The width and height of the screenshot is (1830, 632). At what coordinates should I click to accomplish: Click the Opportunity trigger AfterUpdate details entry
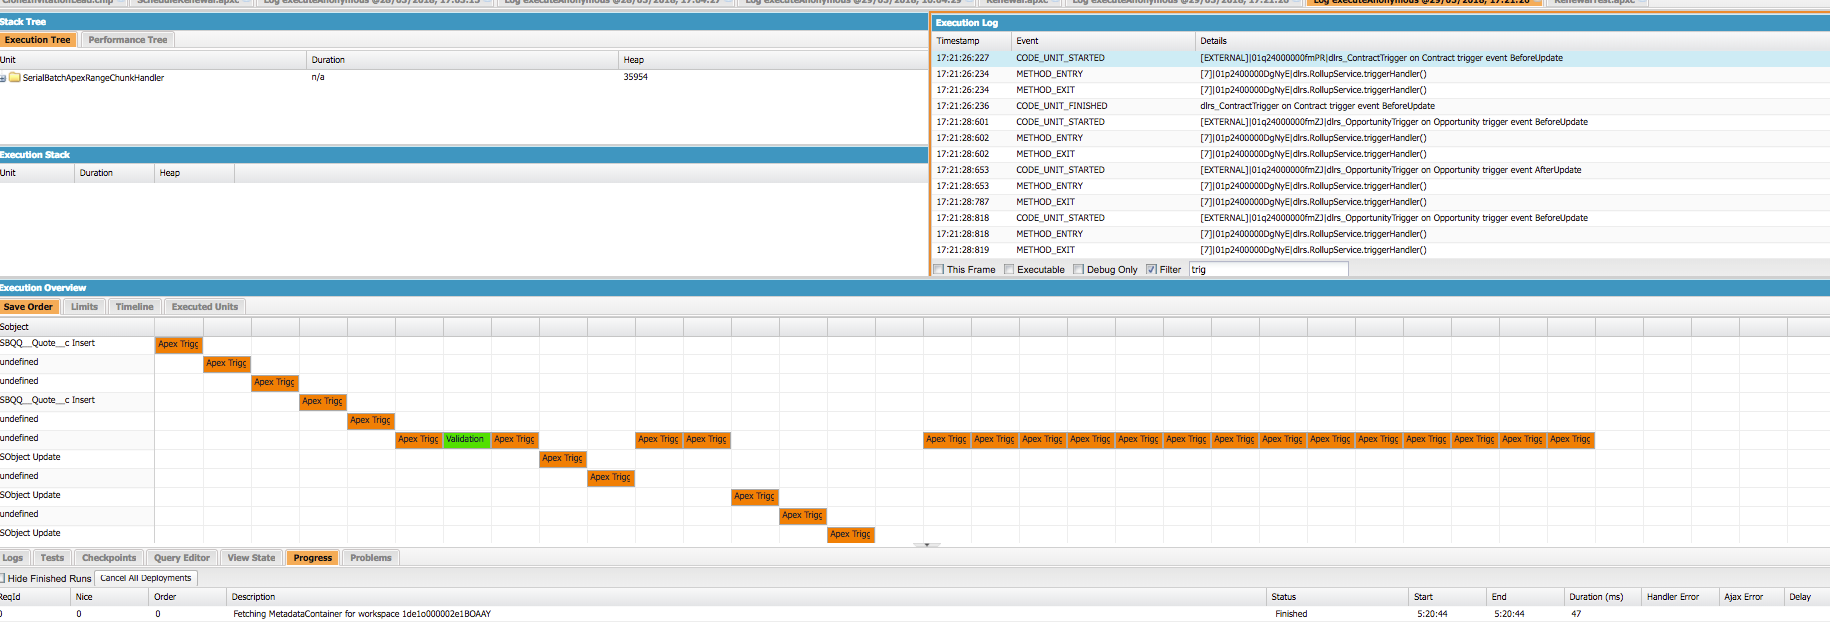(x=1391, y=170)
